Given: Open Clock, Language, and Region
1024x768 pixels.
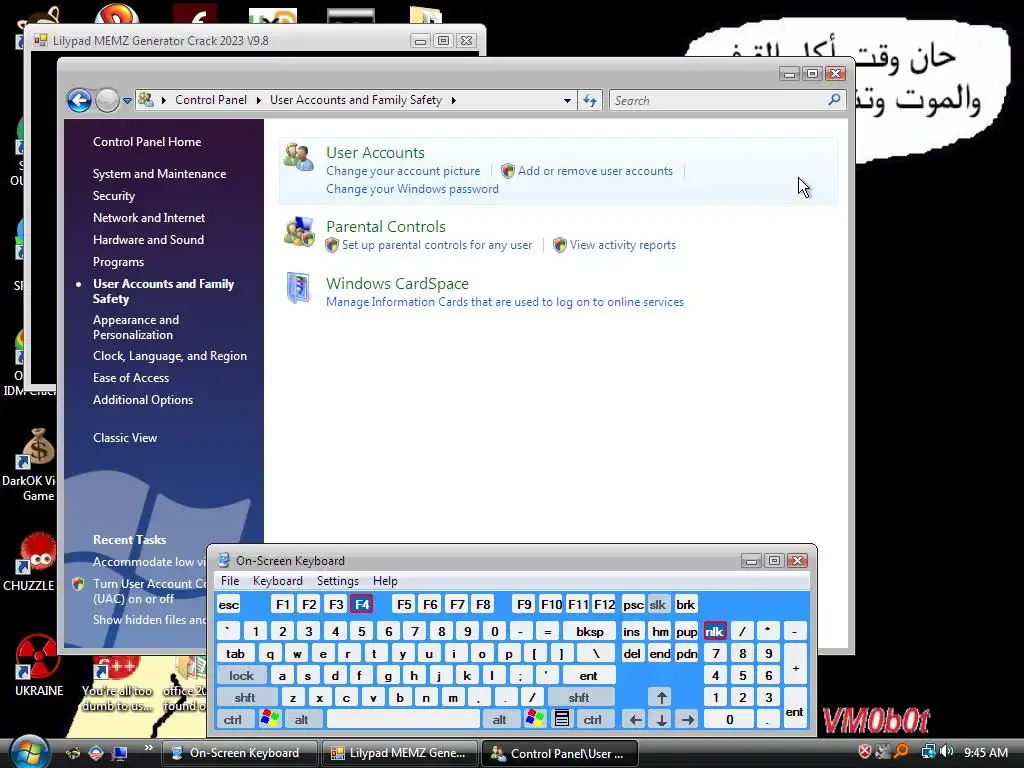Looking at the screenshot, I should pos(170,356).
